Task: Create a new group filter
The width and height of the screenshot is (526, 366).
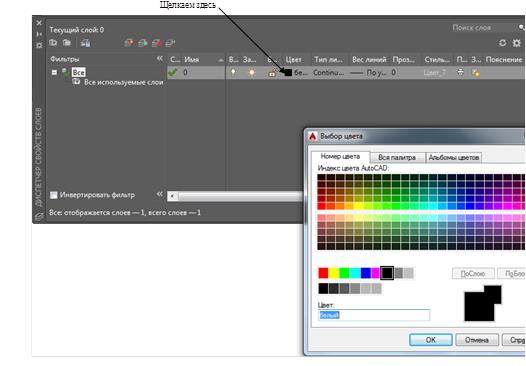Action: [67, 43]
